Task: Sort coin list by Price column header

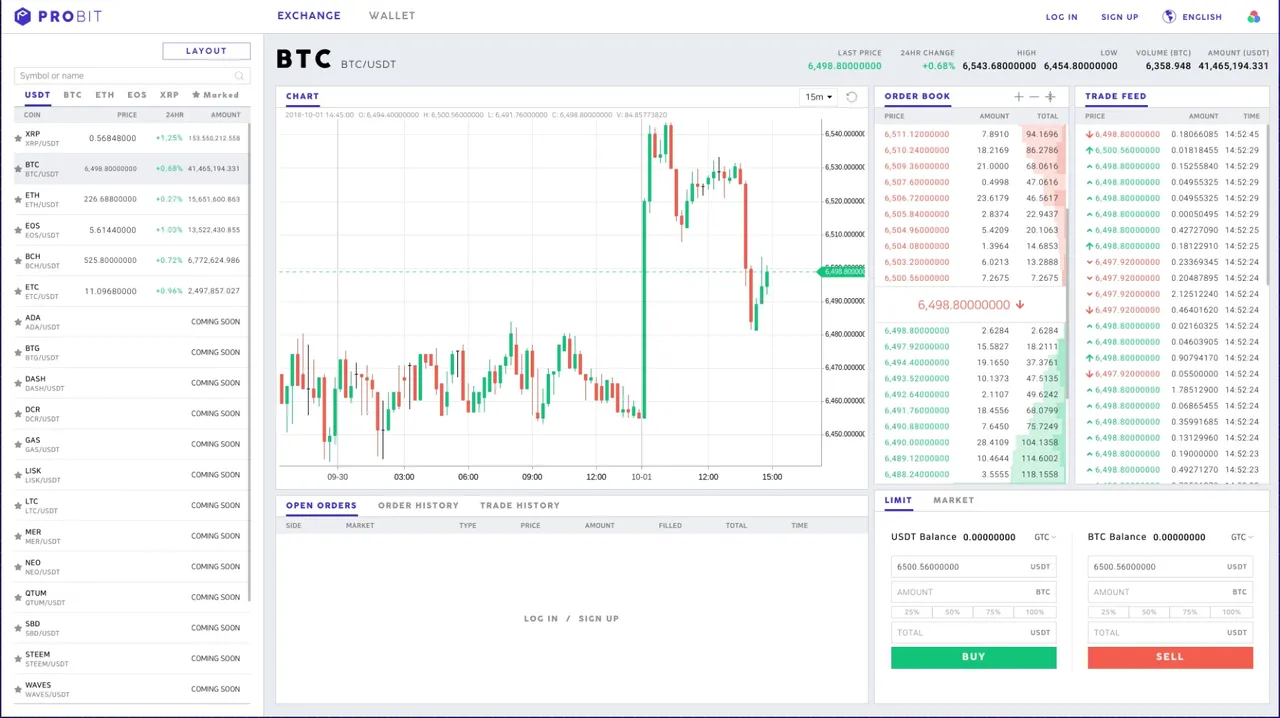Action: (x=127, y=115)
